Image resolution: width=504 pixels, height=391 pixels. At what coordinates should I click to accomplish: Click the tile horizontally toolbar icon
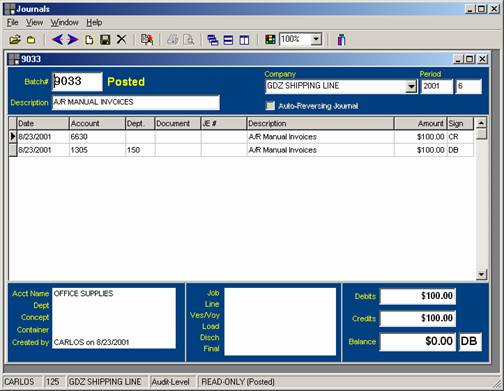(x=228, y=40)
